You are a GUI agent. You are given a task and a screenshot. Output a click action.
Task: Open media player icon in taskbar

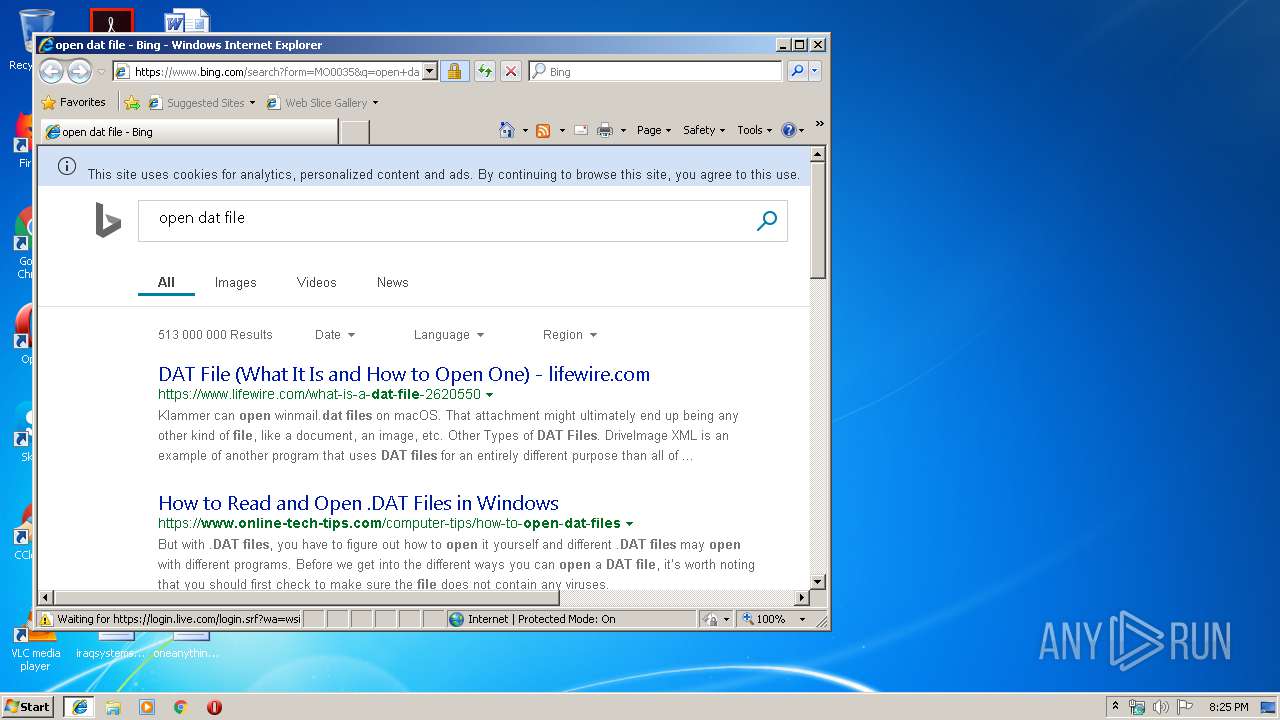pos(147,707)
